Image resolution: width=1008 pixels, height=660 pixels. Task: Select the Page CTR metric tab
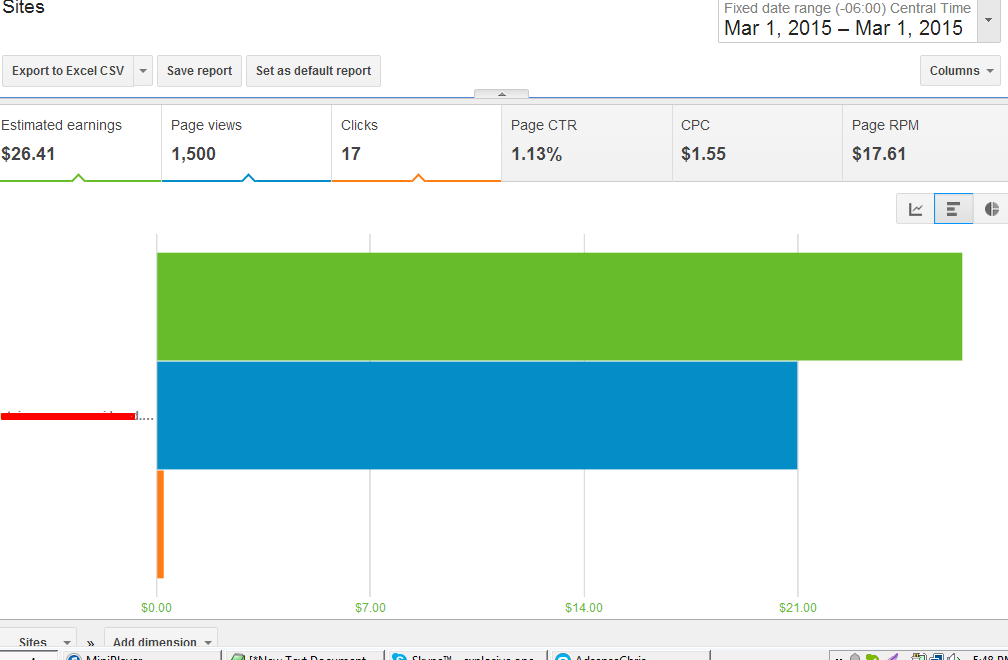(x=587, y=143)
